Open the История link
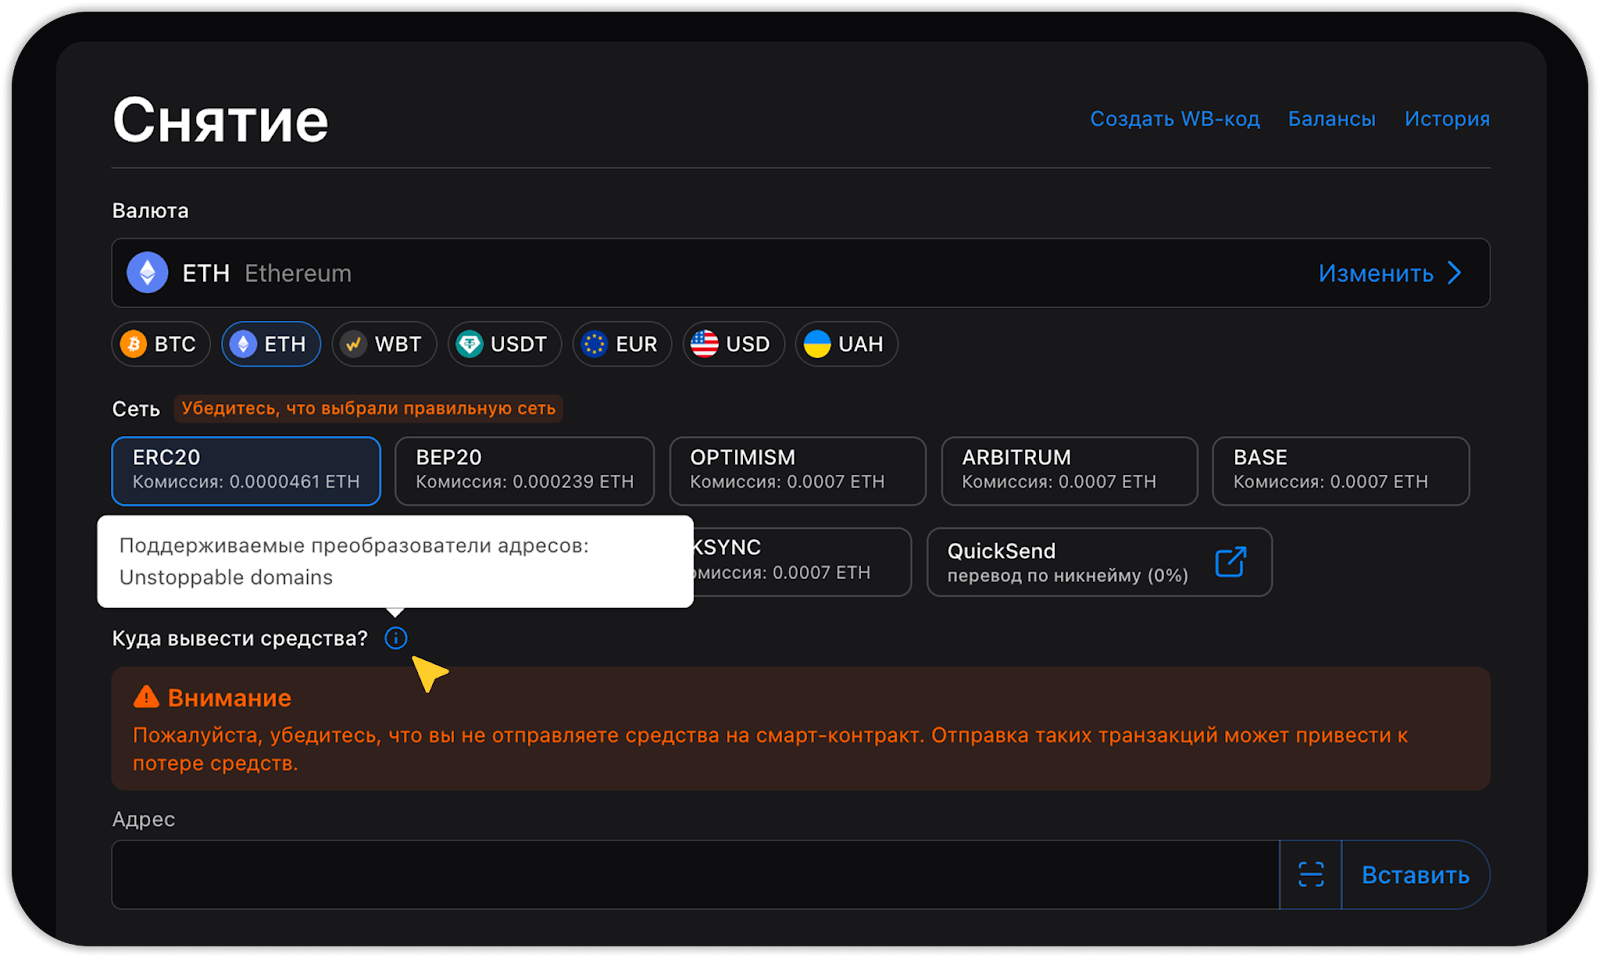Image resolution: width=1600 pixels, height=958 pixels. (x=1446, y=119)
